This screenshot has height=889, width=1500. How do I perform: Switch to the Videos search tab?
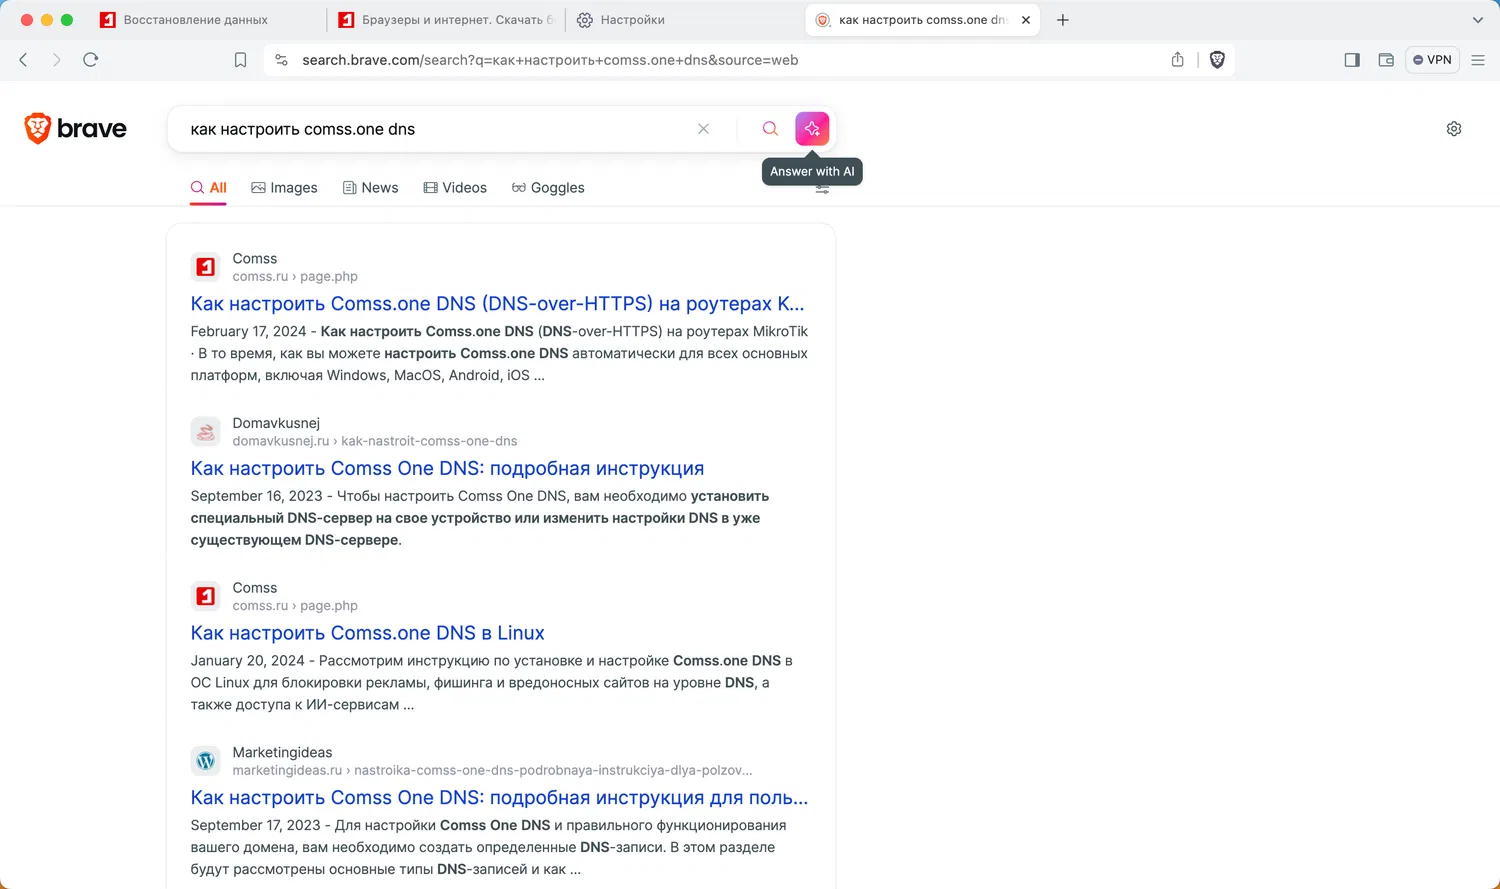[x=455, y=188]
